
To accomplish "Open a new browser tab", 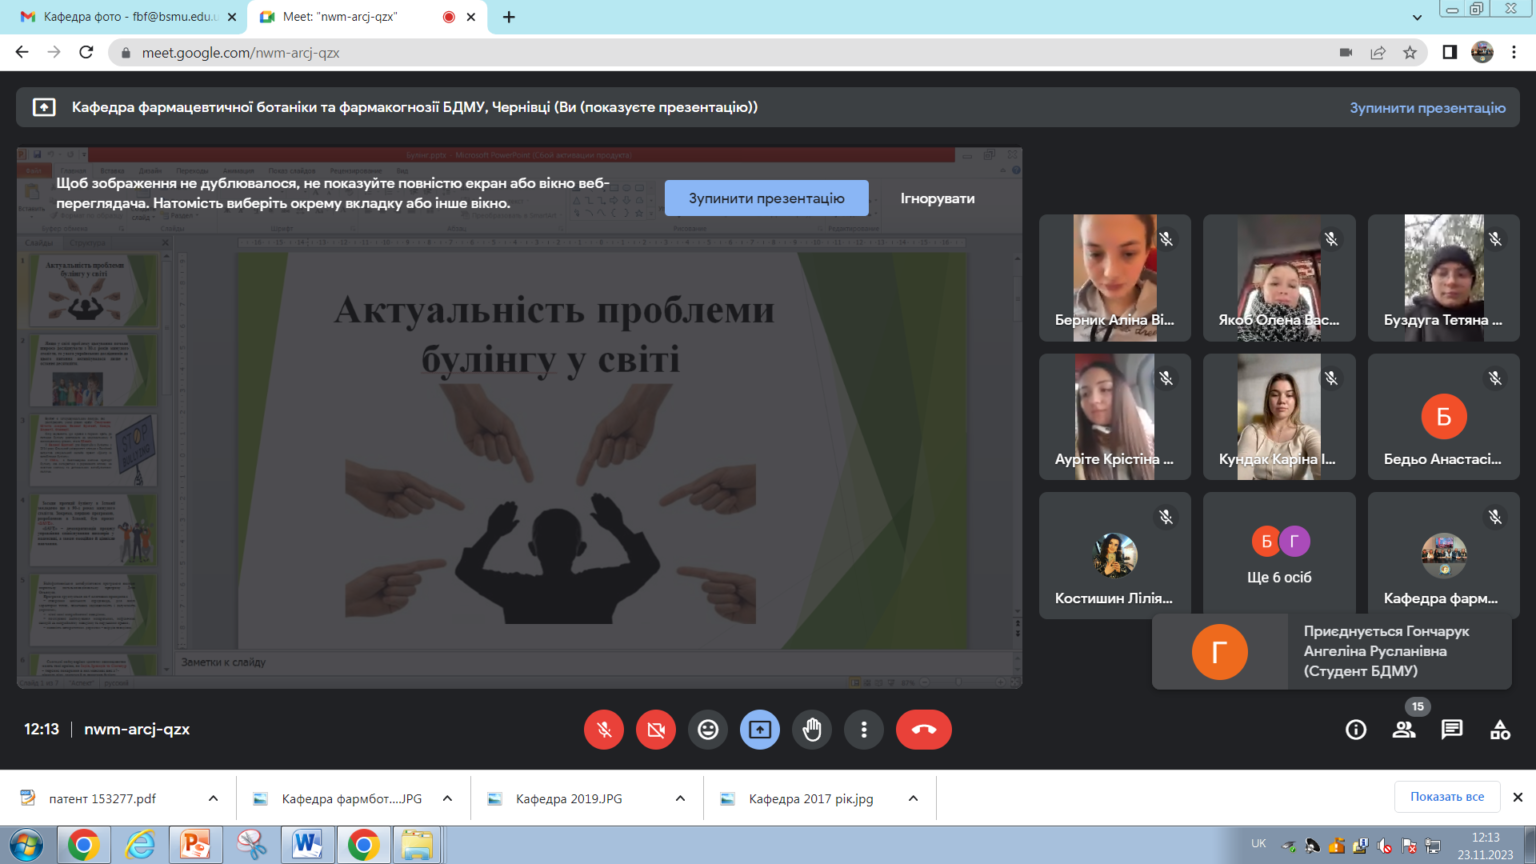I will (x=509, y=17).
